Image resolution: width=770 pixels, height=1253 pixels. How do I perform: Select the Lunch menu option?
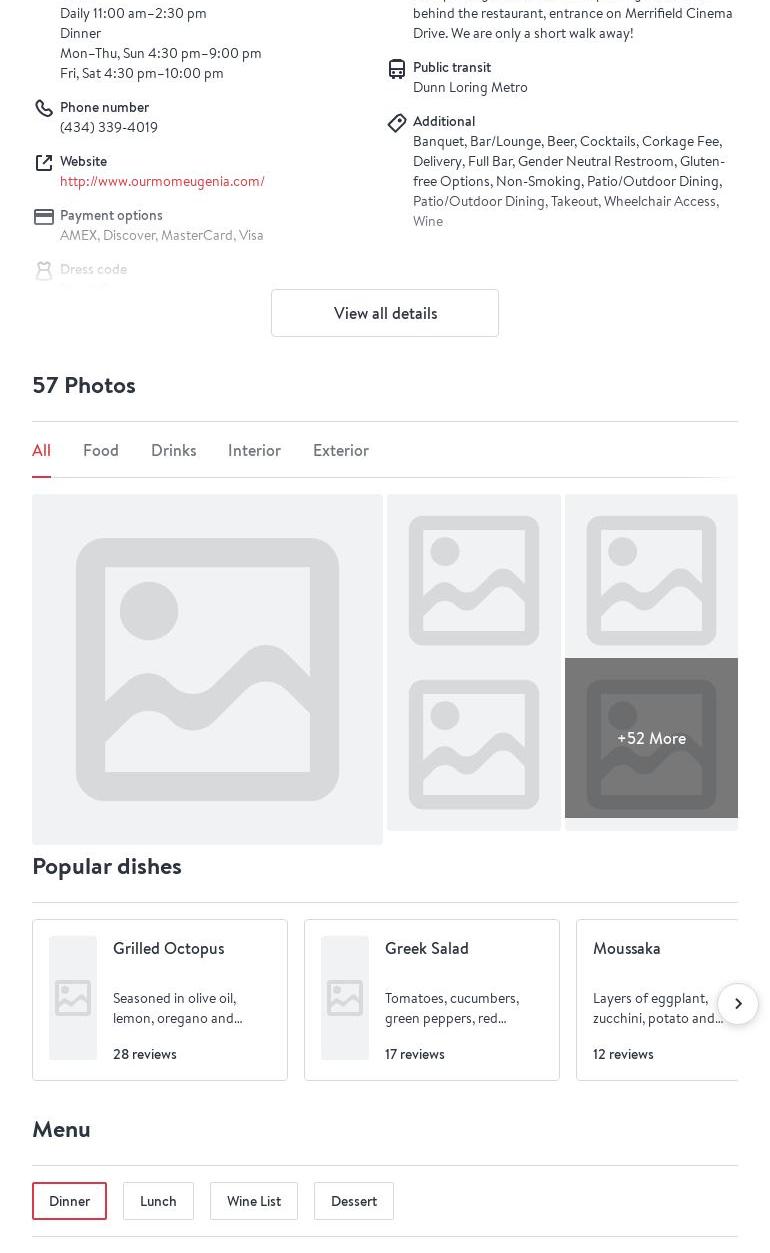point(158,1201)
